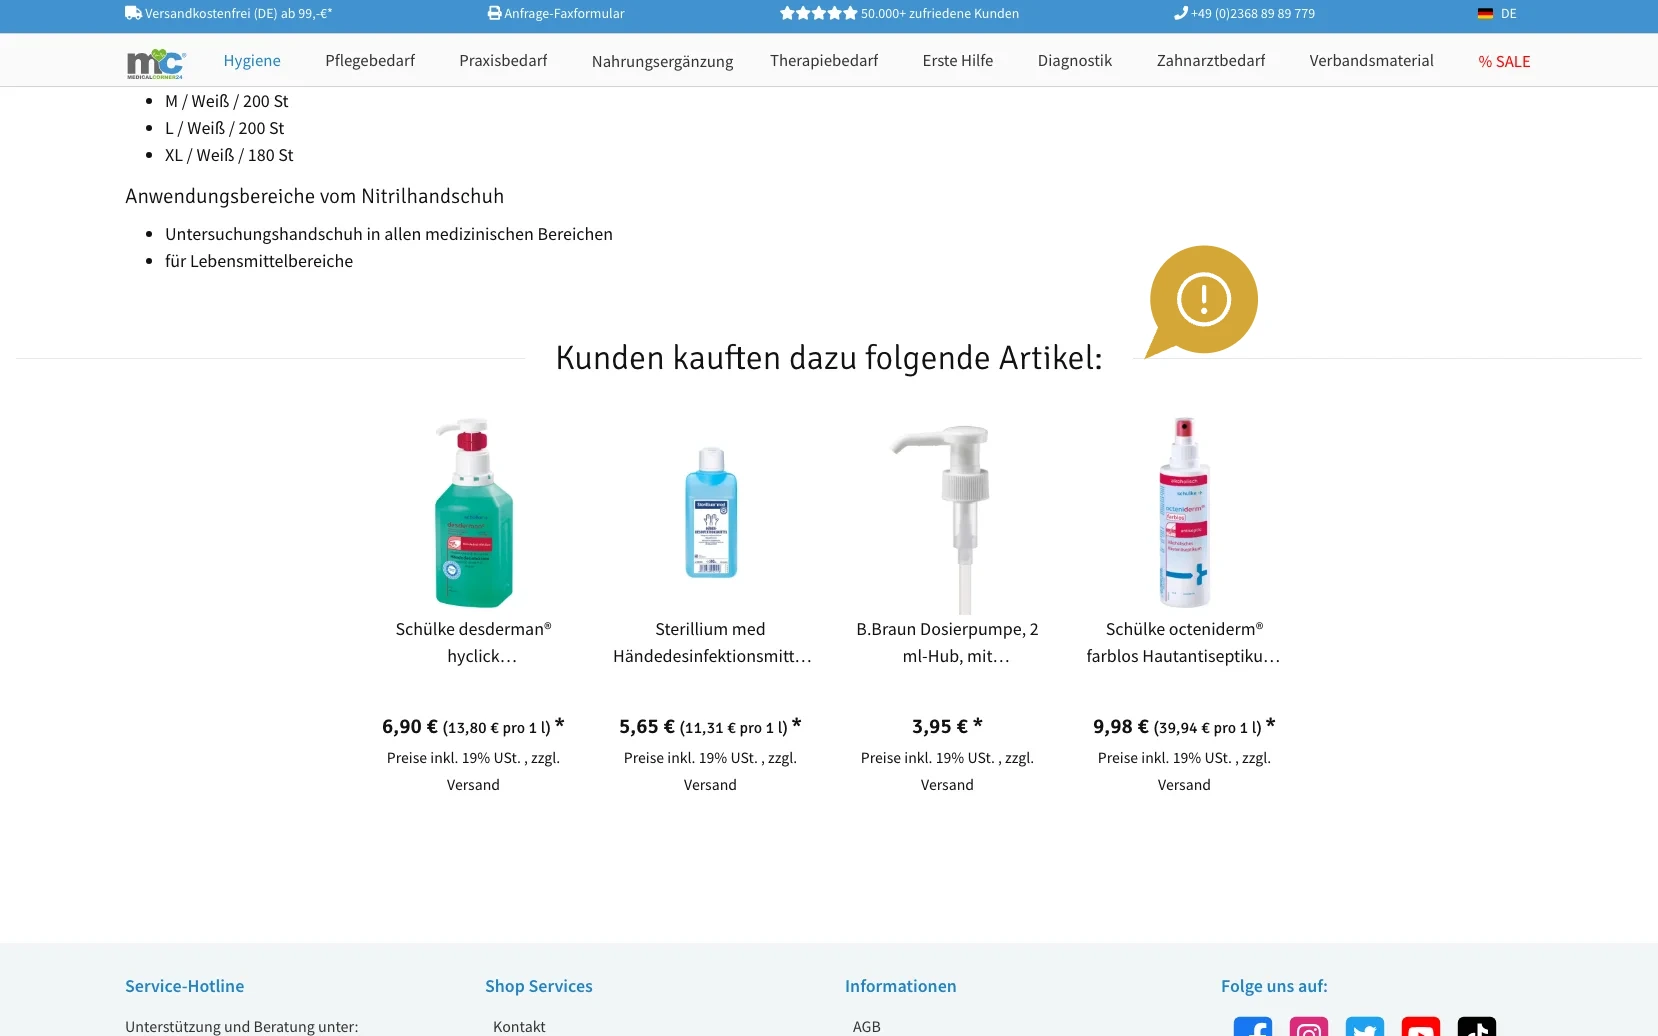The image size is (1658, 1036).
Task: Click the 'für Lebensmittelbereiche' list item
Action: point(259,261)
